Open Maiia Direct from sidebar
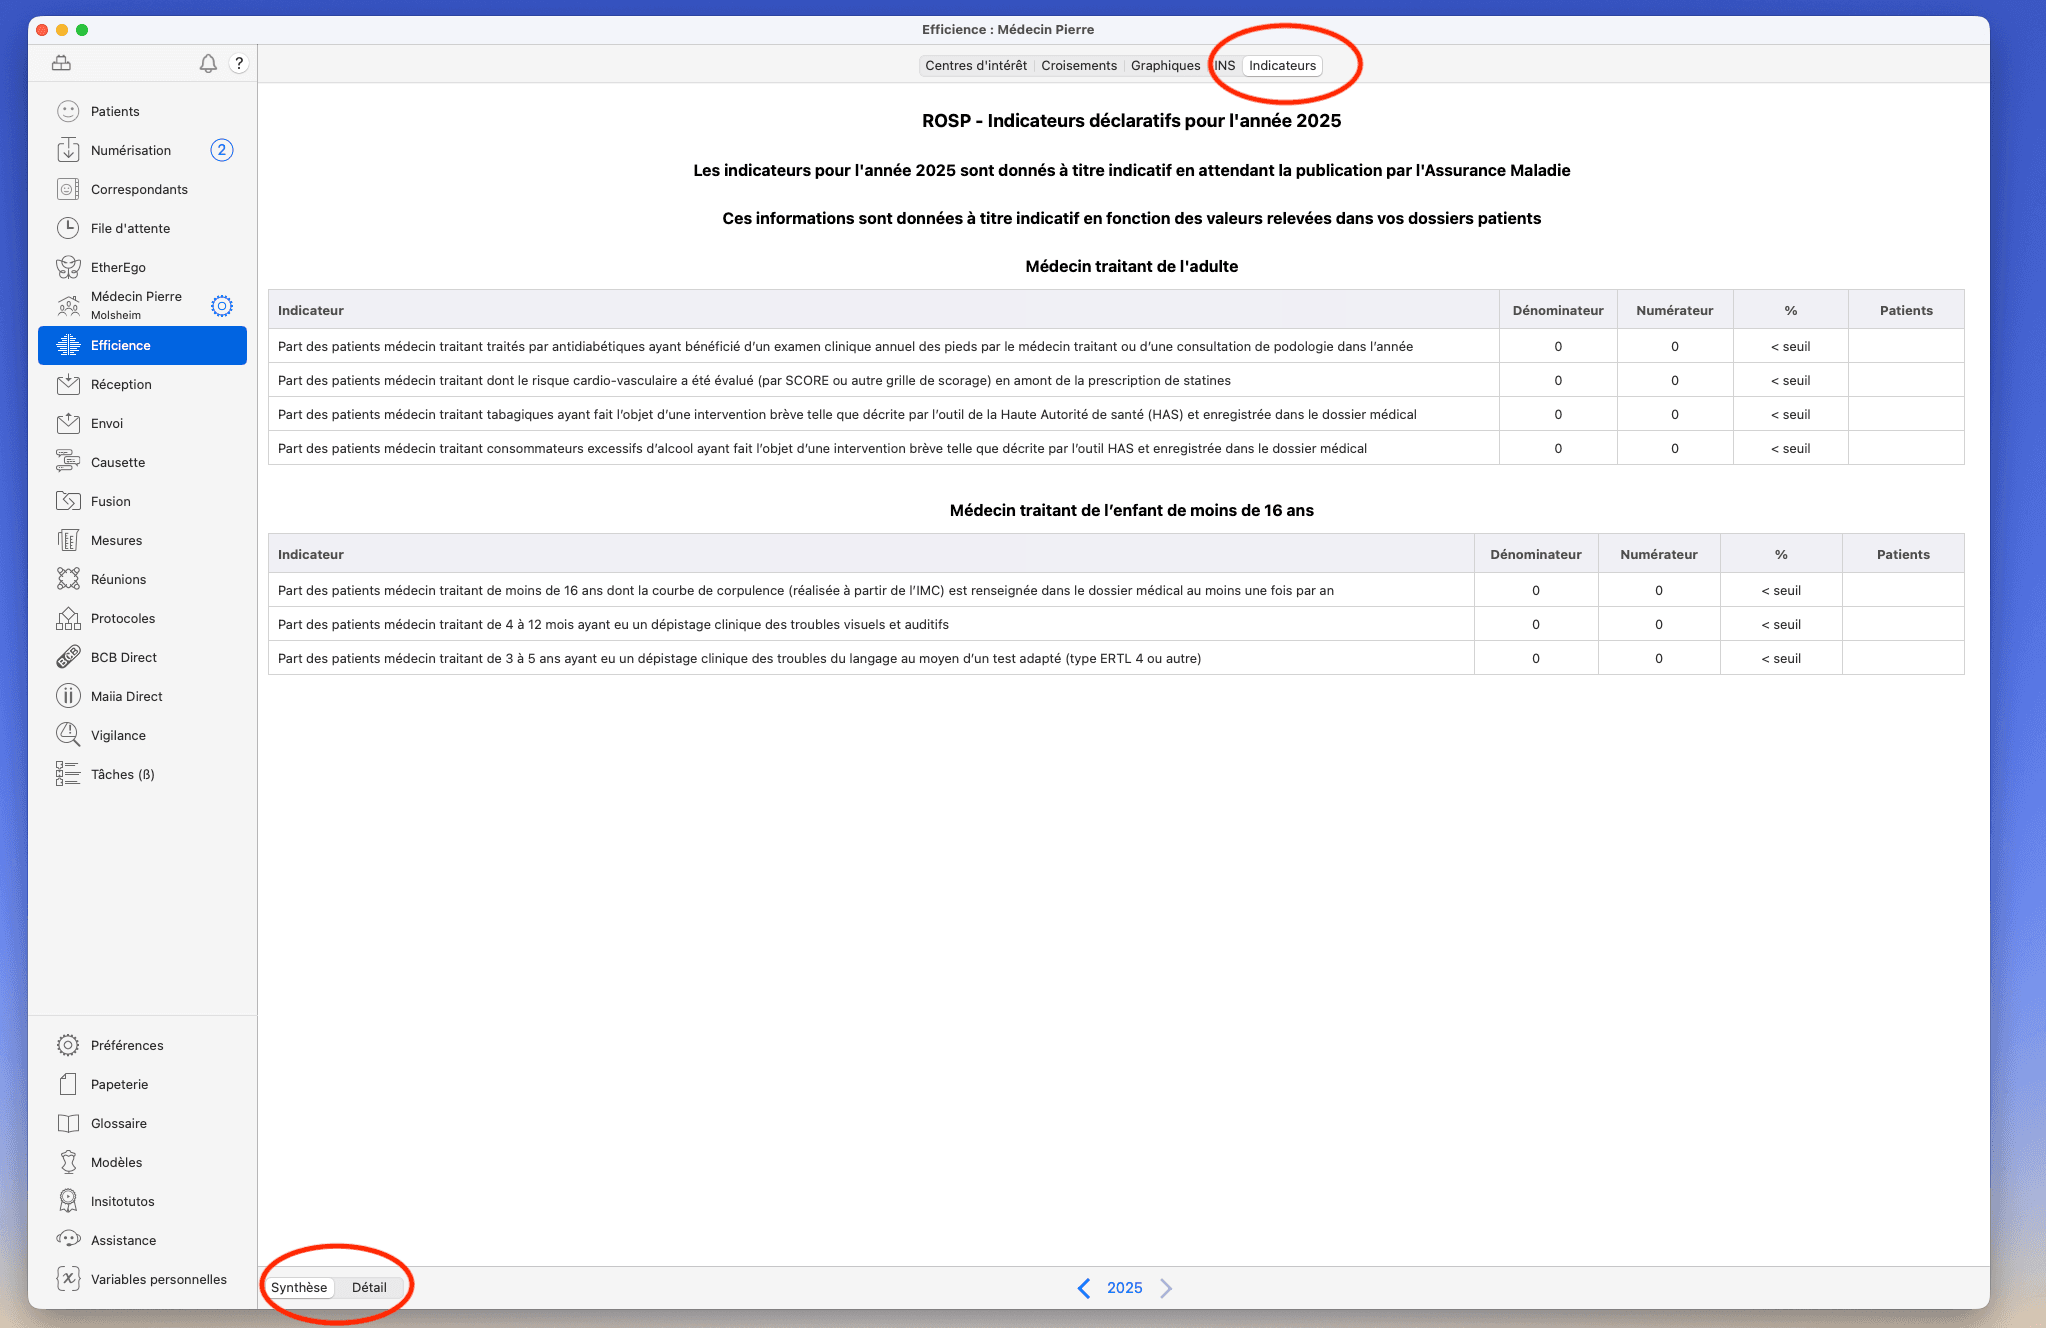Image resolution: width=2046 pixels, height=1328 pixels. coord(126,696)
